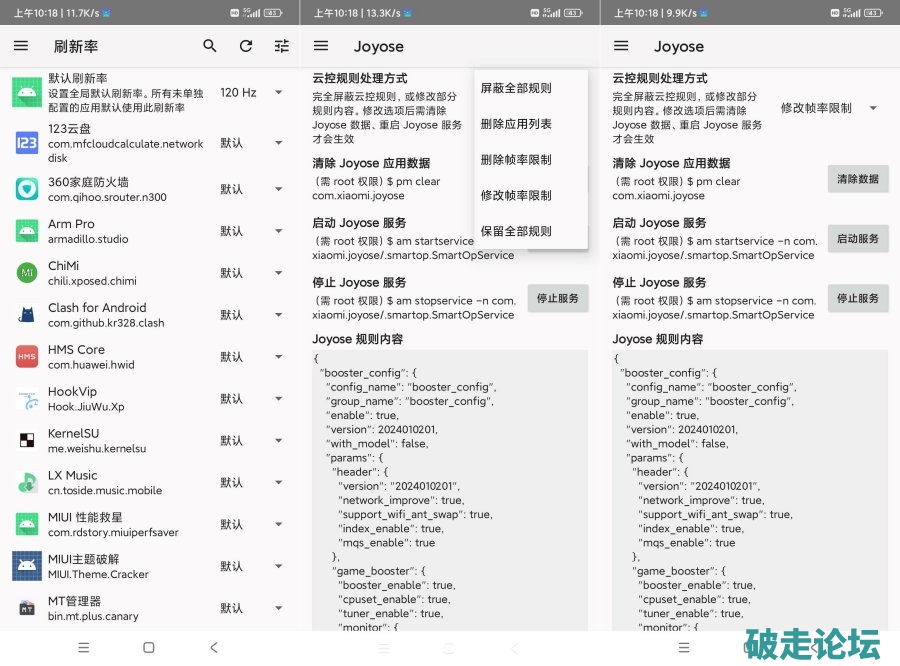Image resolution: width=900 pixels, height=666 pixels.
Task: Tap the 123云盘 app icon
Action: coord(27,144)
